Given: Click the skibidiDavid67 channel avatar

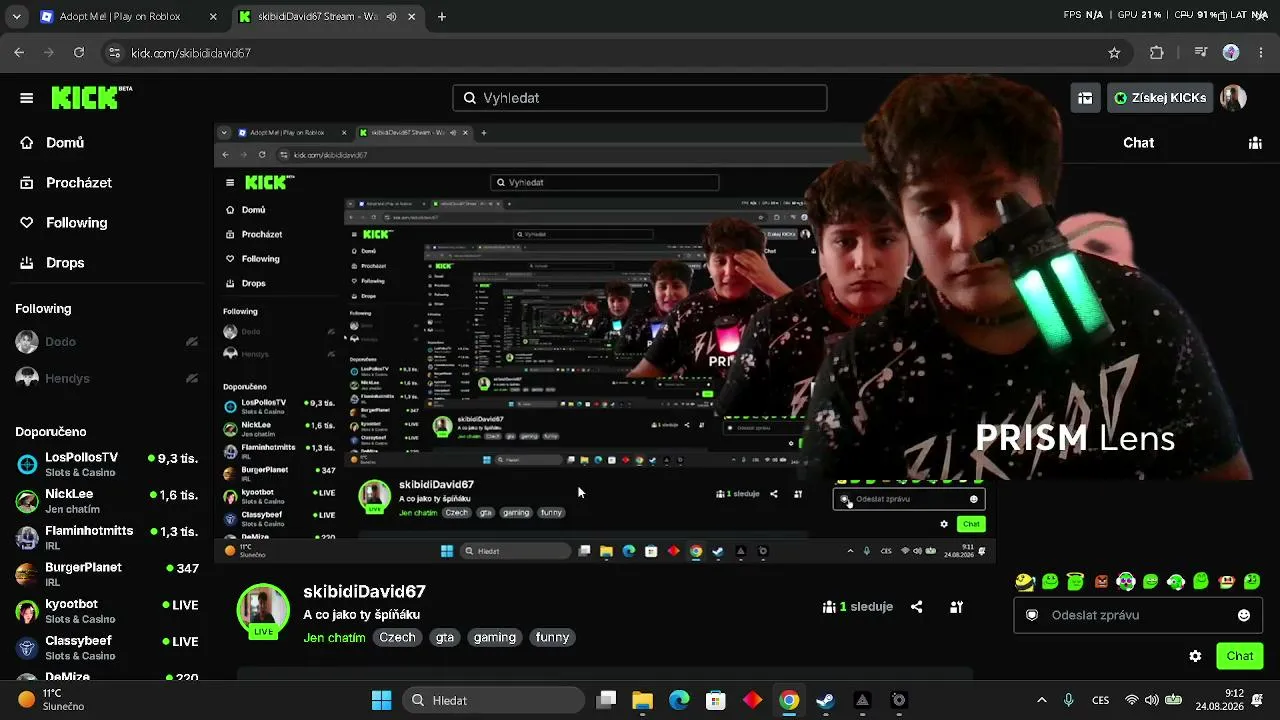Looking at the screenshot, I should (263, 609).
